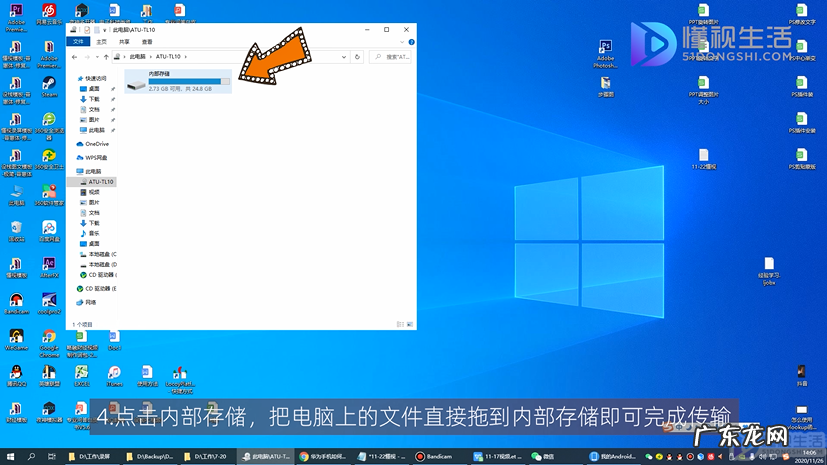Click ATU-TL10 in the address breadcrumb
827x465 pixels.
(x=168, y=57)
